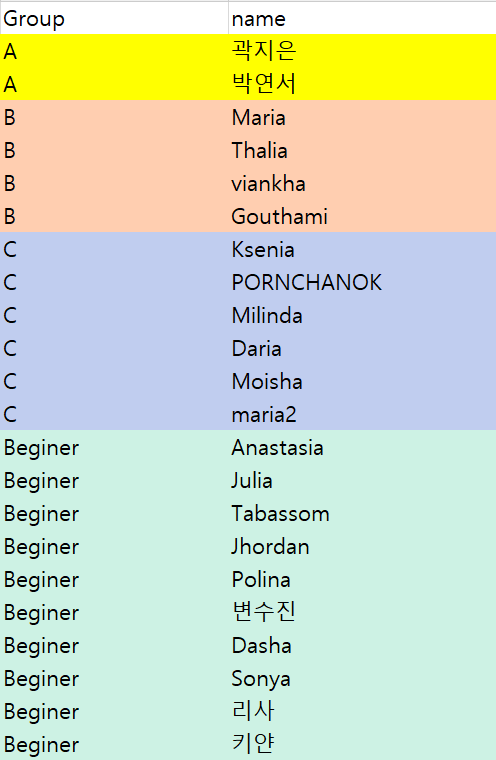Select the Gouthami name cell
496x760 pixels.
pyautogui.click(x=362, y=216)
